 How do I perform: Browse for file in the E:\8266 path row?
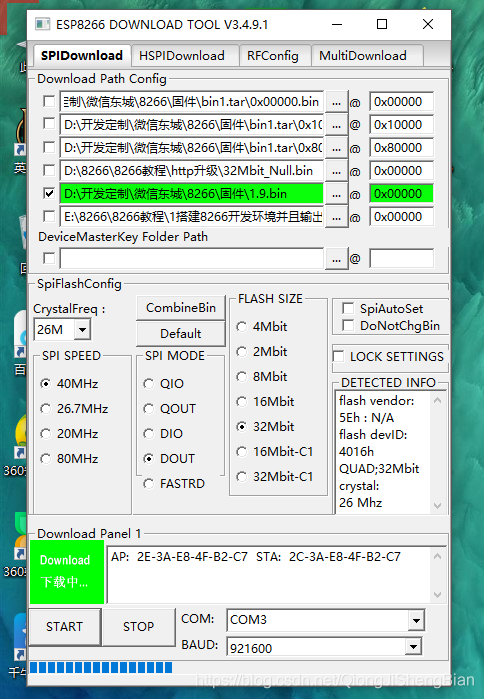coord(336,217)
